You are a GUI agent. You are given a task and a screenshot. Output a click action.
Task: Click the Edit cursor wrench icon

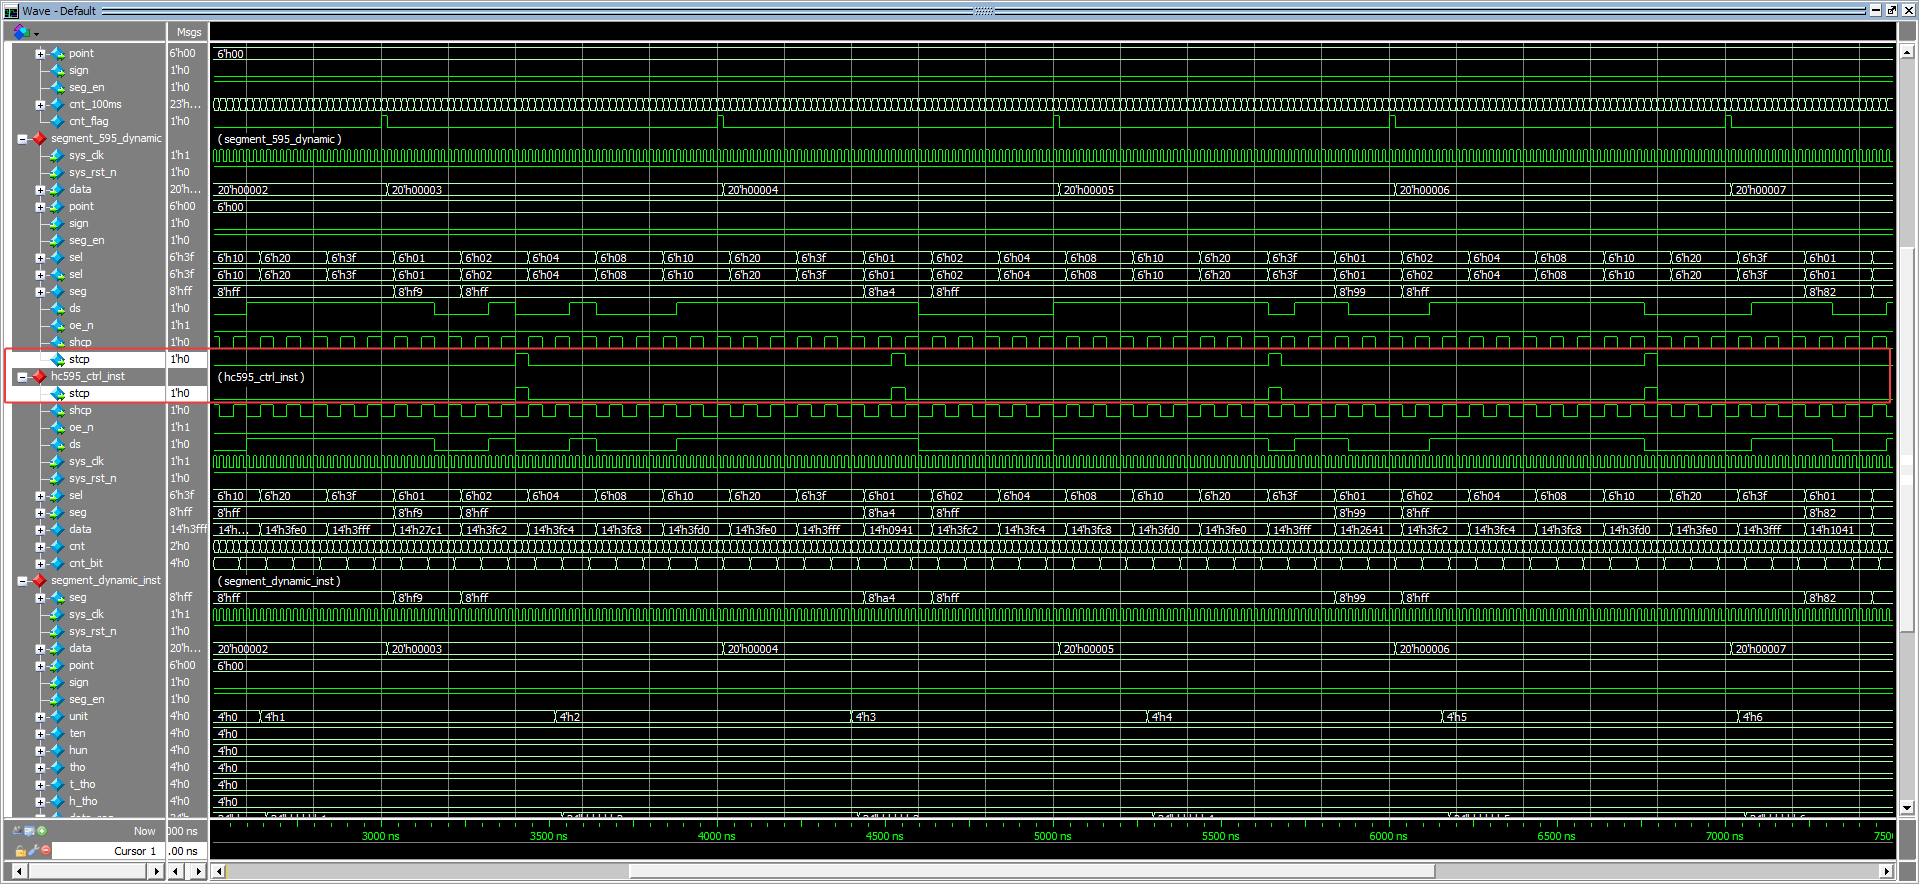point(33,851)
